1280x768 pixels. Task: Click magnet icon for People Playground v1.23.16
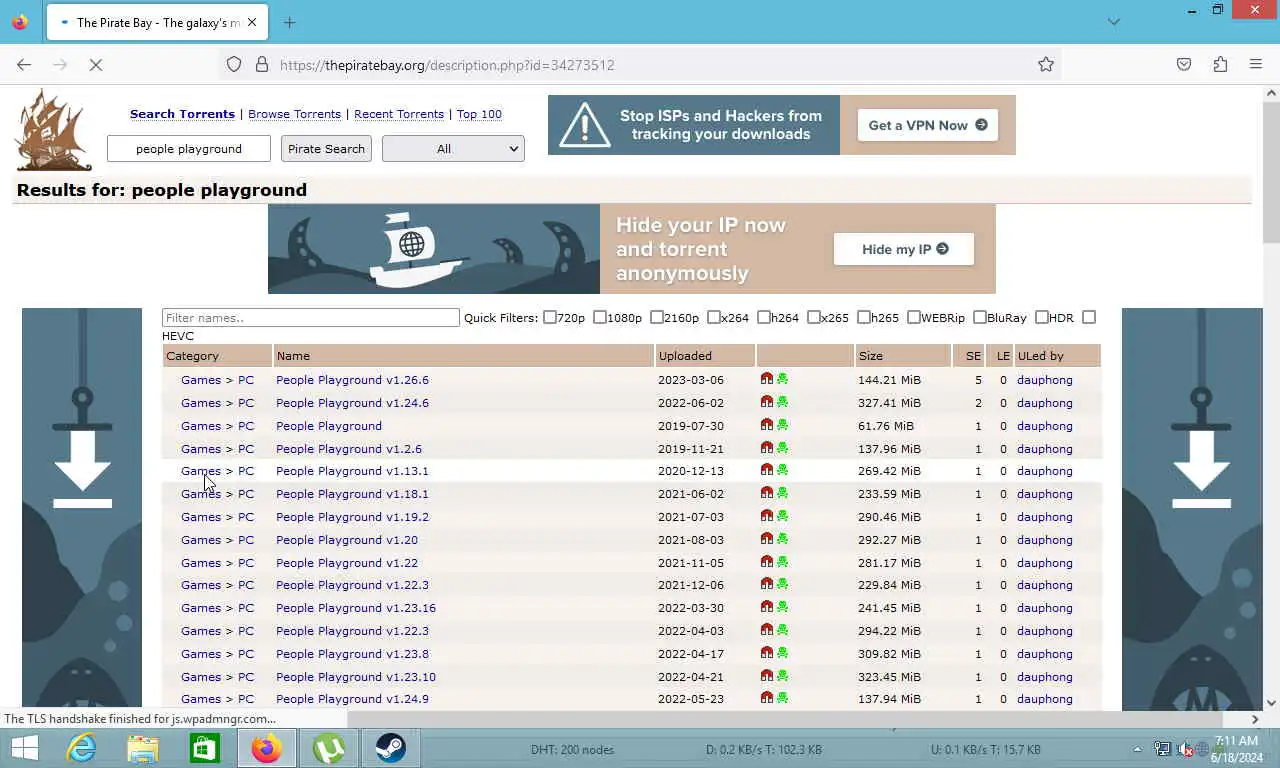click(x=767, y=607)
